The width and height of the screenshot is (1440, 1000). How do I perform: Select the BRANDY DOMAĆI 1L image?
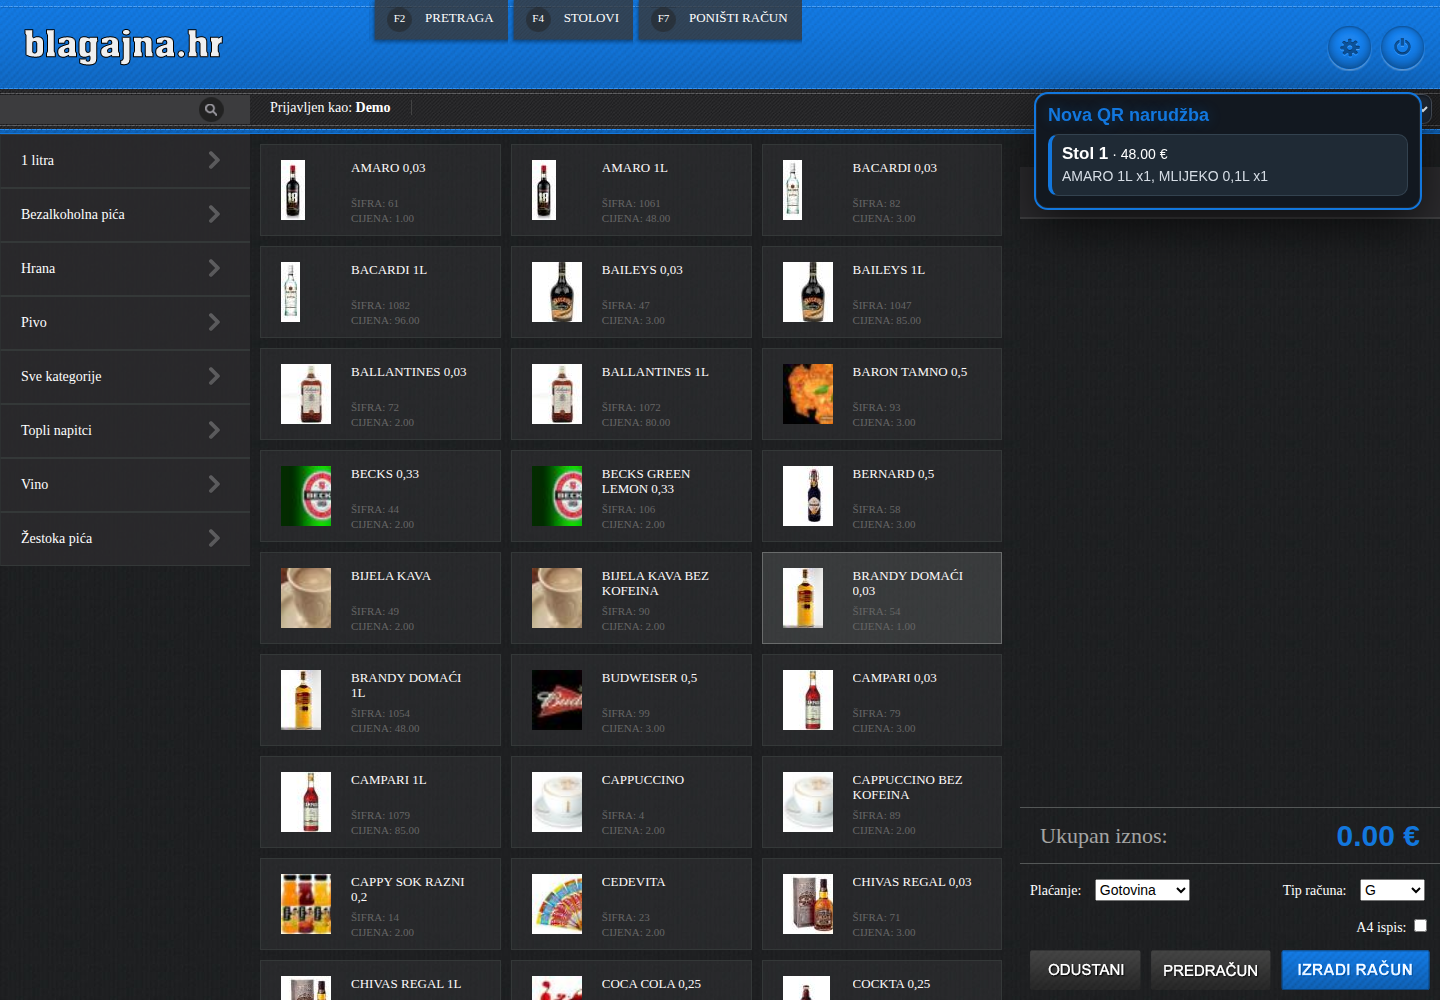[301, 700]
